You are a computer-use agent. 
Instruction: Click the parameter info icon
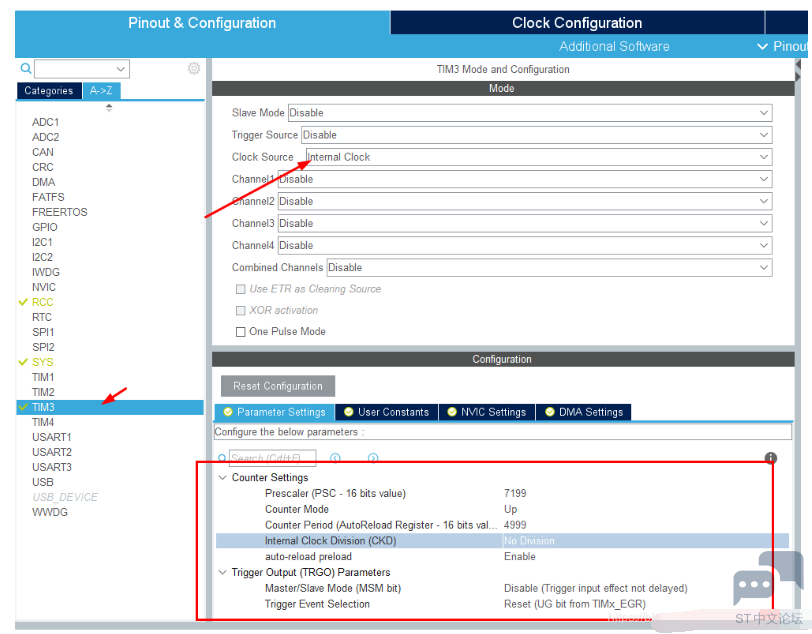click(771, 458)
